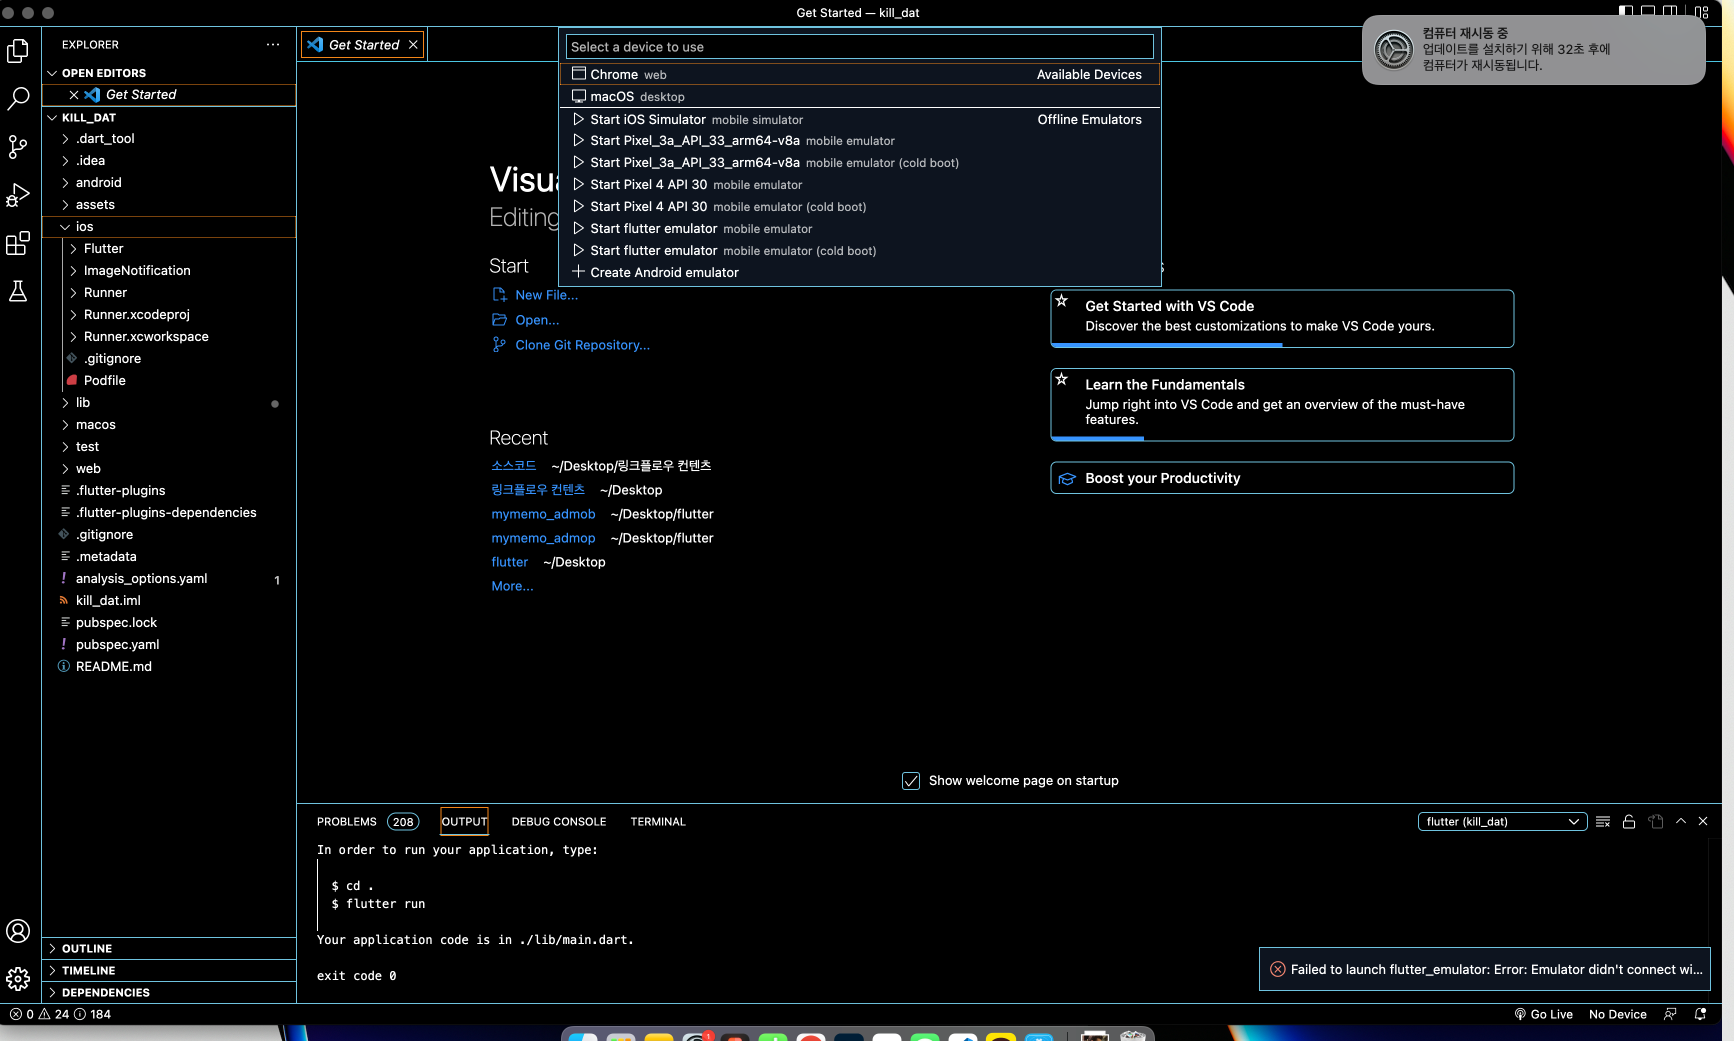The height and width of the screenshot is (1041, 1734).
Task: Click Go Live in the status bar
Action: pyautogui.click(x=1544, y=1014)
